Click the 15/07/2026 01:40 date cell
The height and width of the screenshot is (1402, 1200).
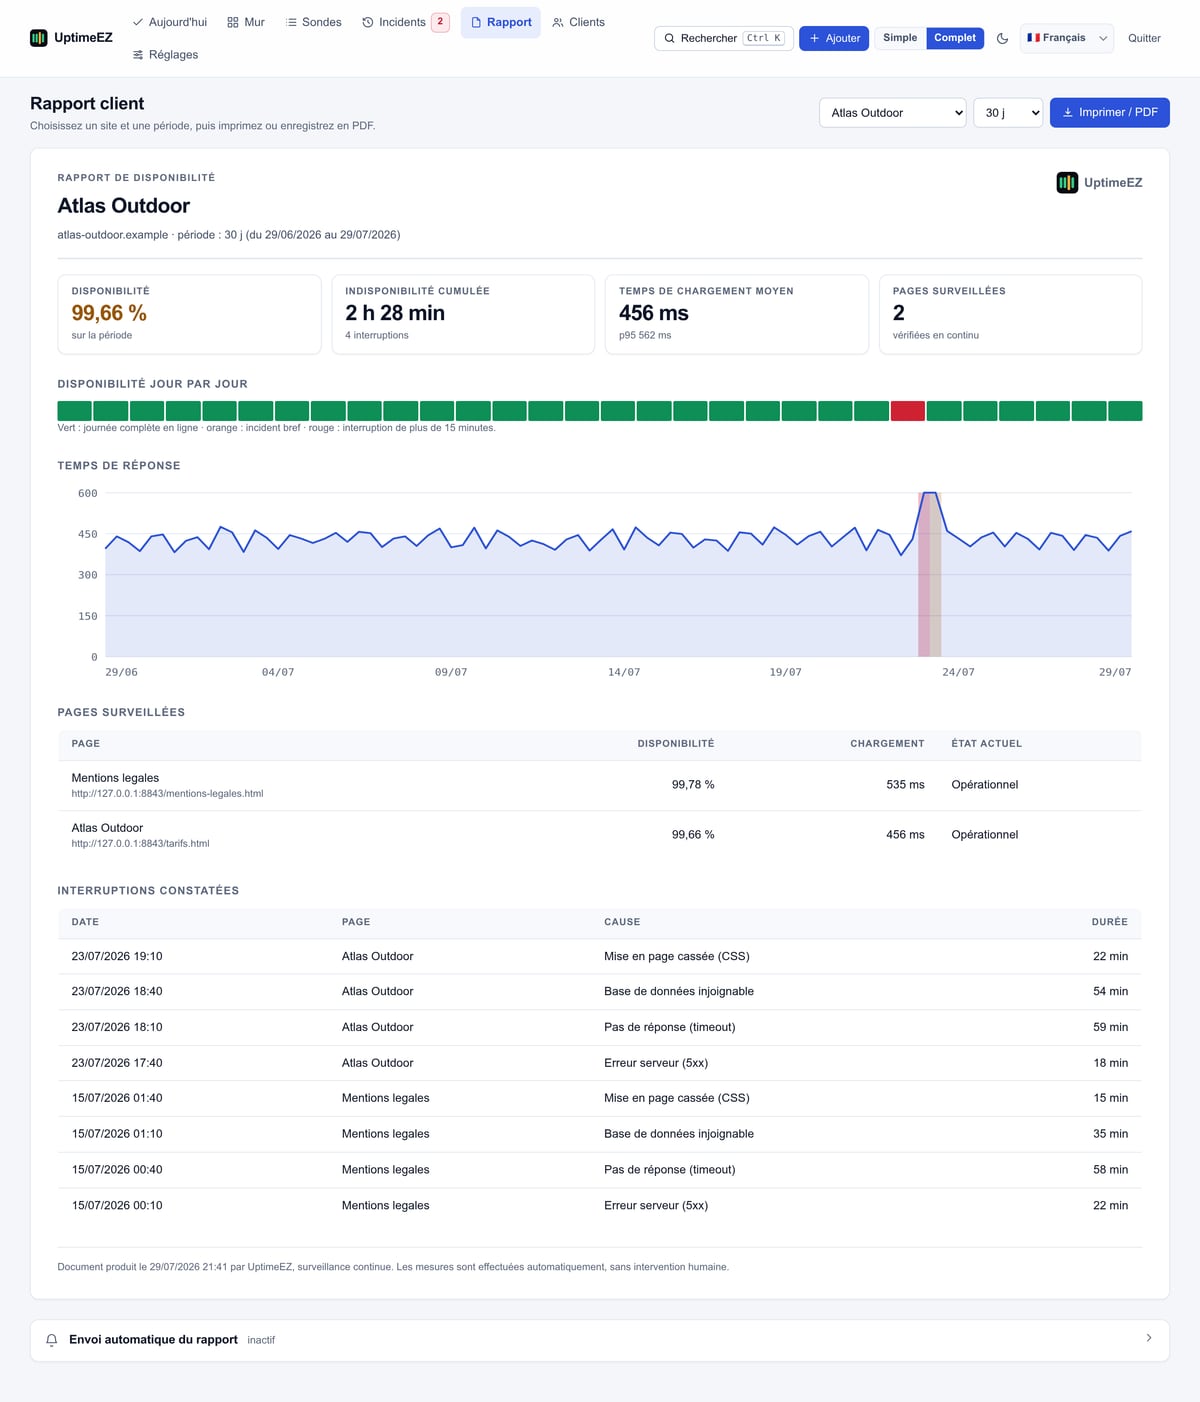117,1098
